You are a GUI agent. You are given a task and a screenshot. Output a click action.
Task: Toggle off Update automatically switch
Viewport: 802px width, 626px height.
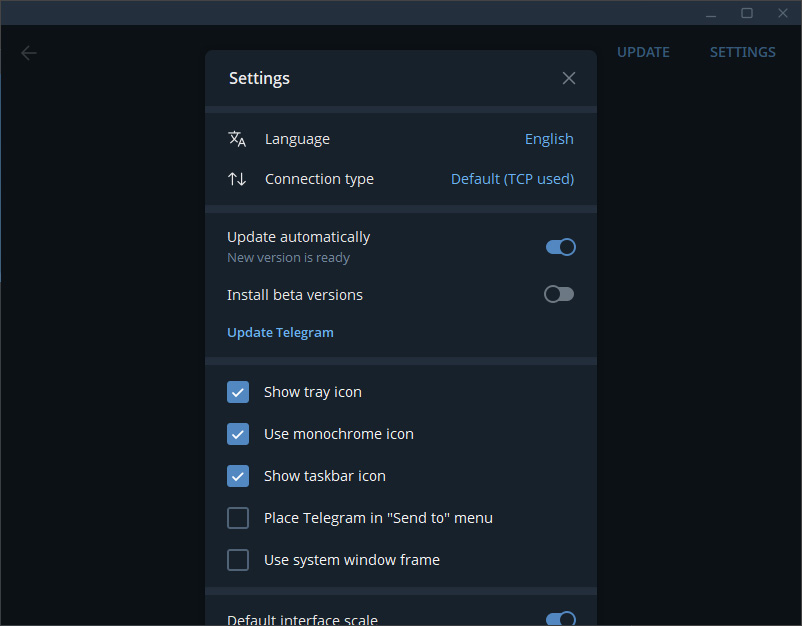(x=560, y=247)
